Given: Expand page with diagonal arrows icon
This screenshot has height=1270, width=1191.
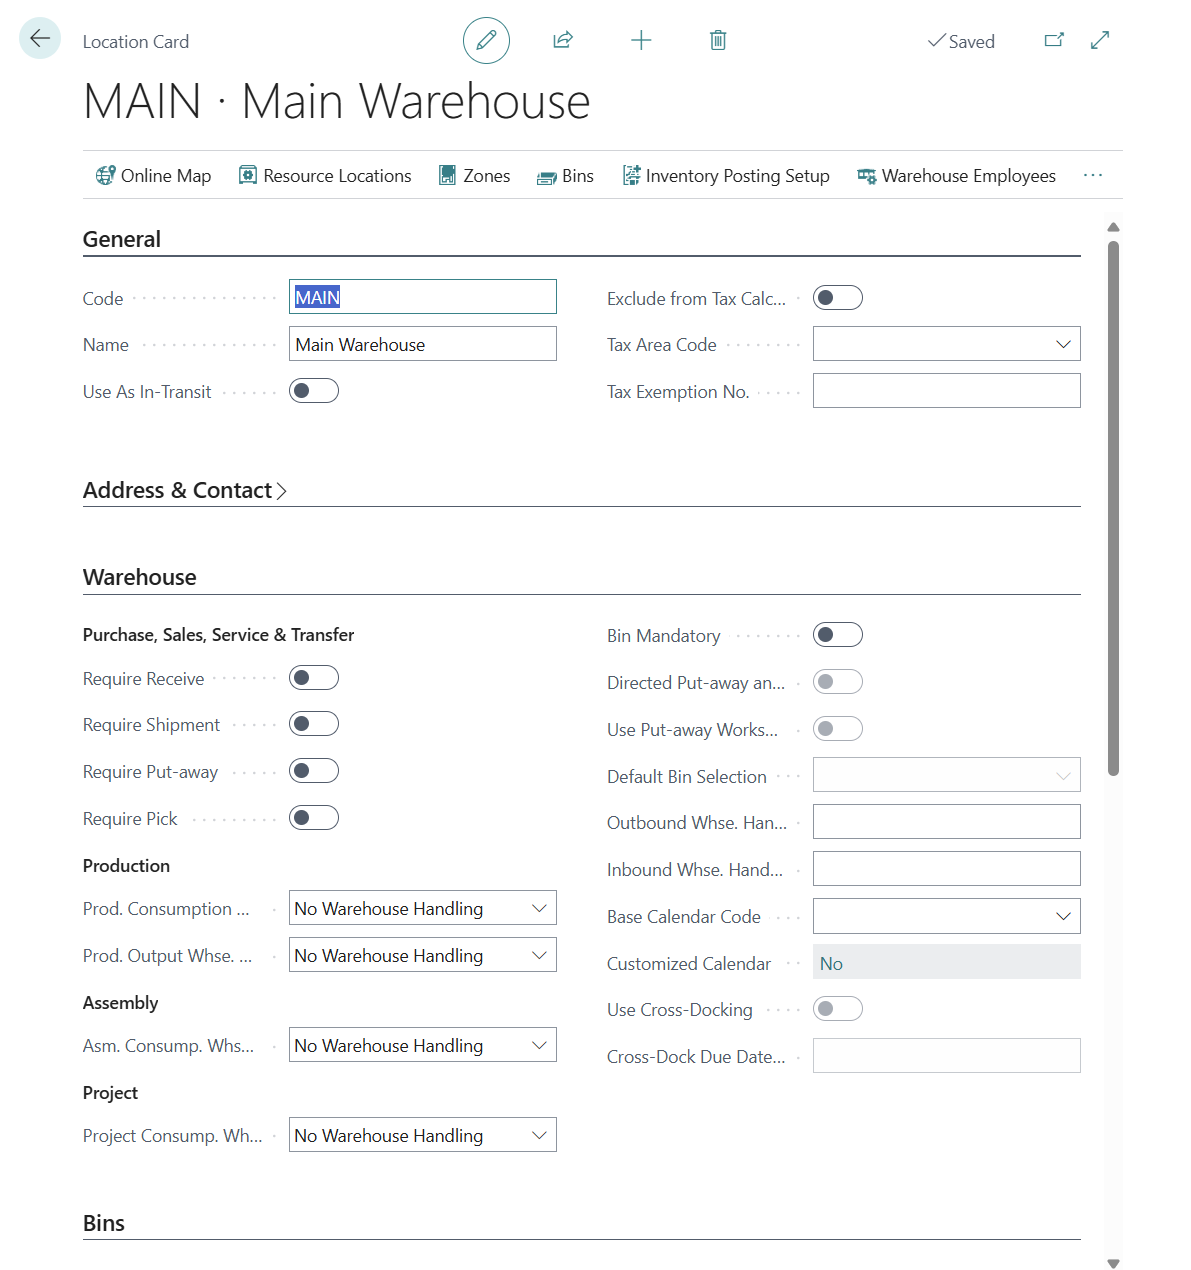Looking at the screenshot, I should tap(1100, 40).
